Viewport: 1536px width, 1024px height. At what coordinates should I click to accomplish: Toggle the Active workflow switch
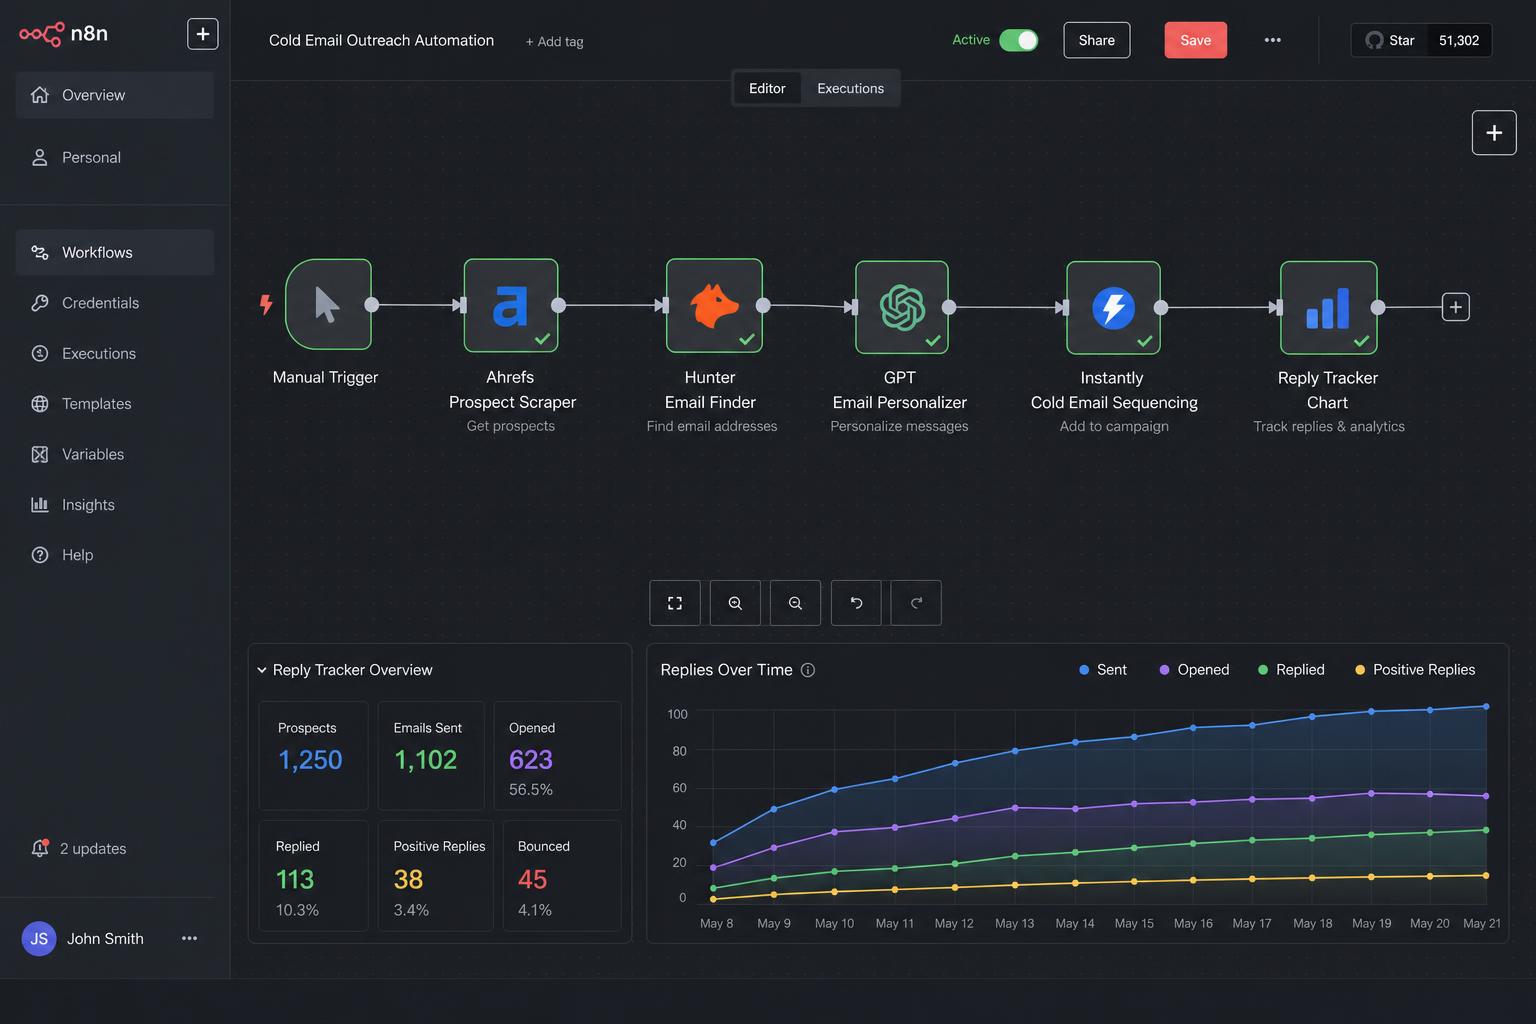tap(1019, 40)
